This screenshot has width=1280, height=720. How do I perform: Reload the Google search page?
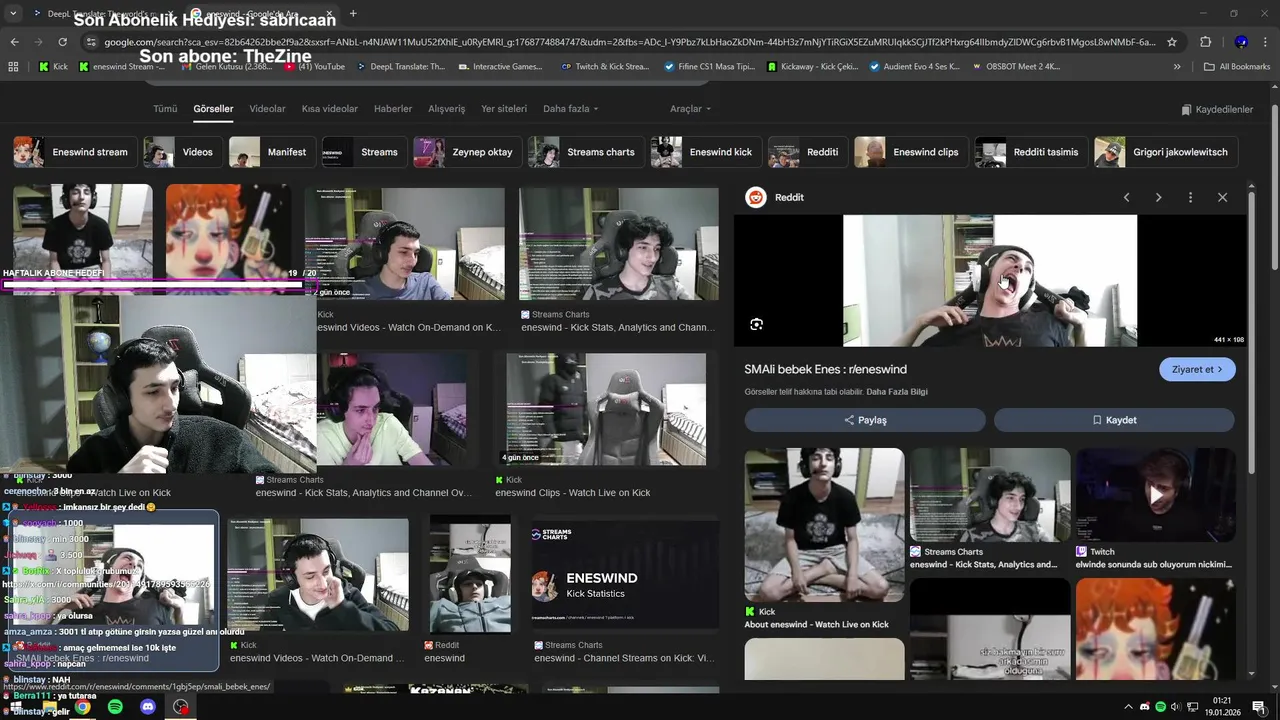point(62,42)
